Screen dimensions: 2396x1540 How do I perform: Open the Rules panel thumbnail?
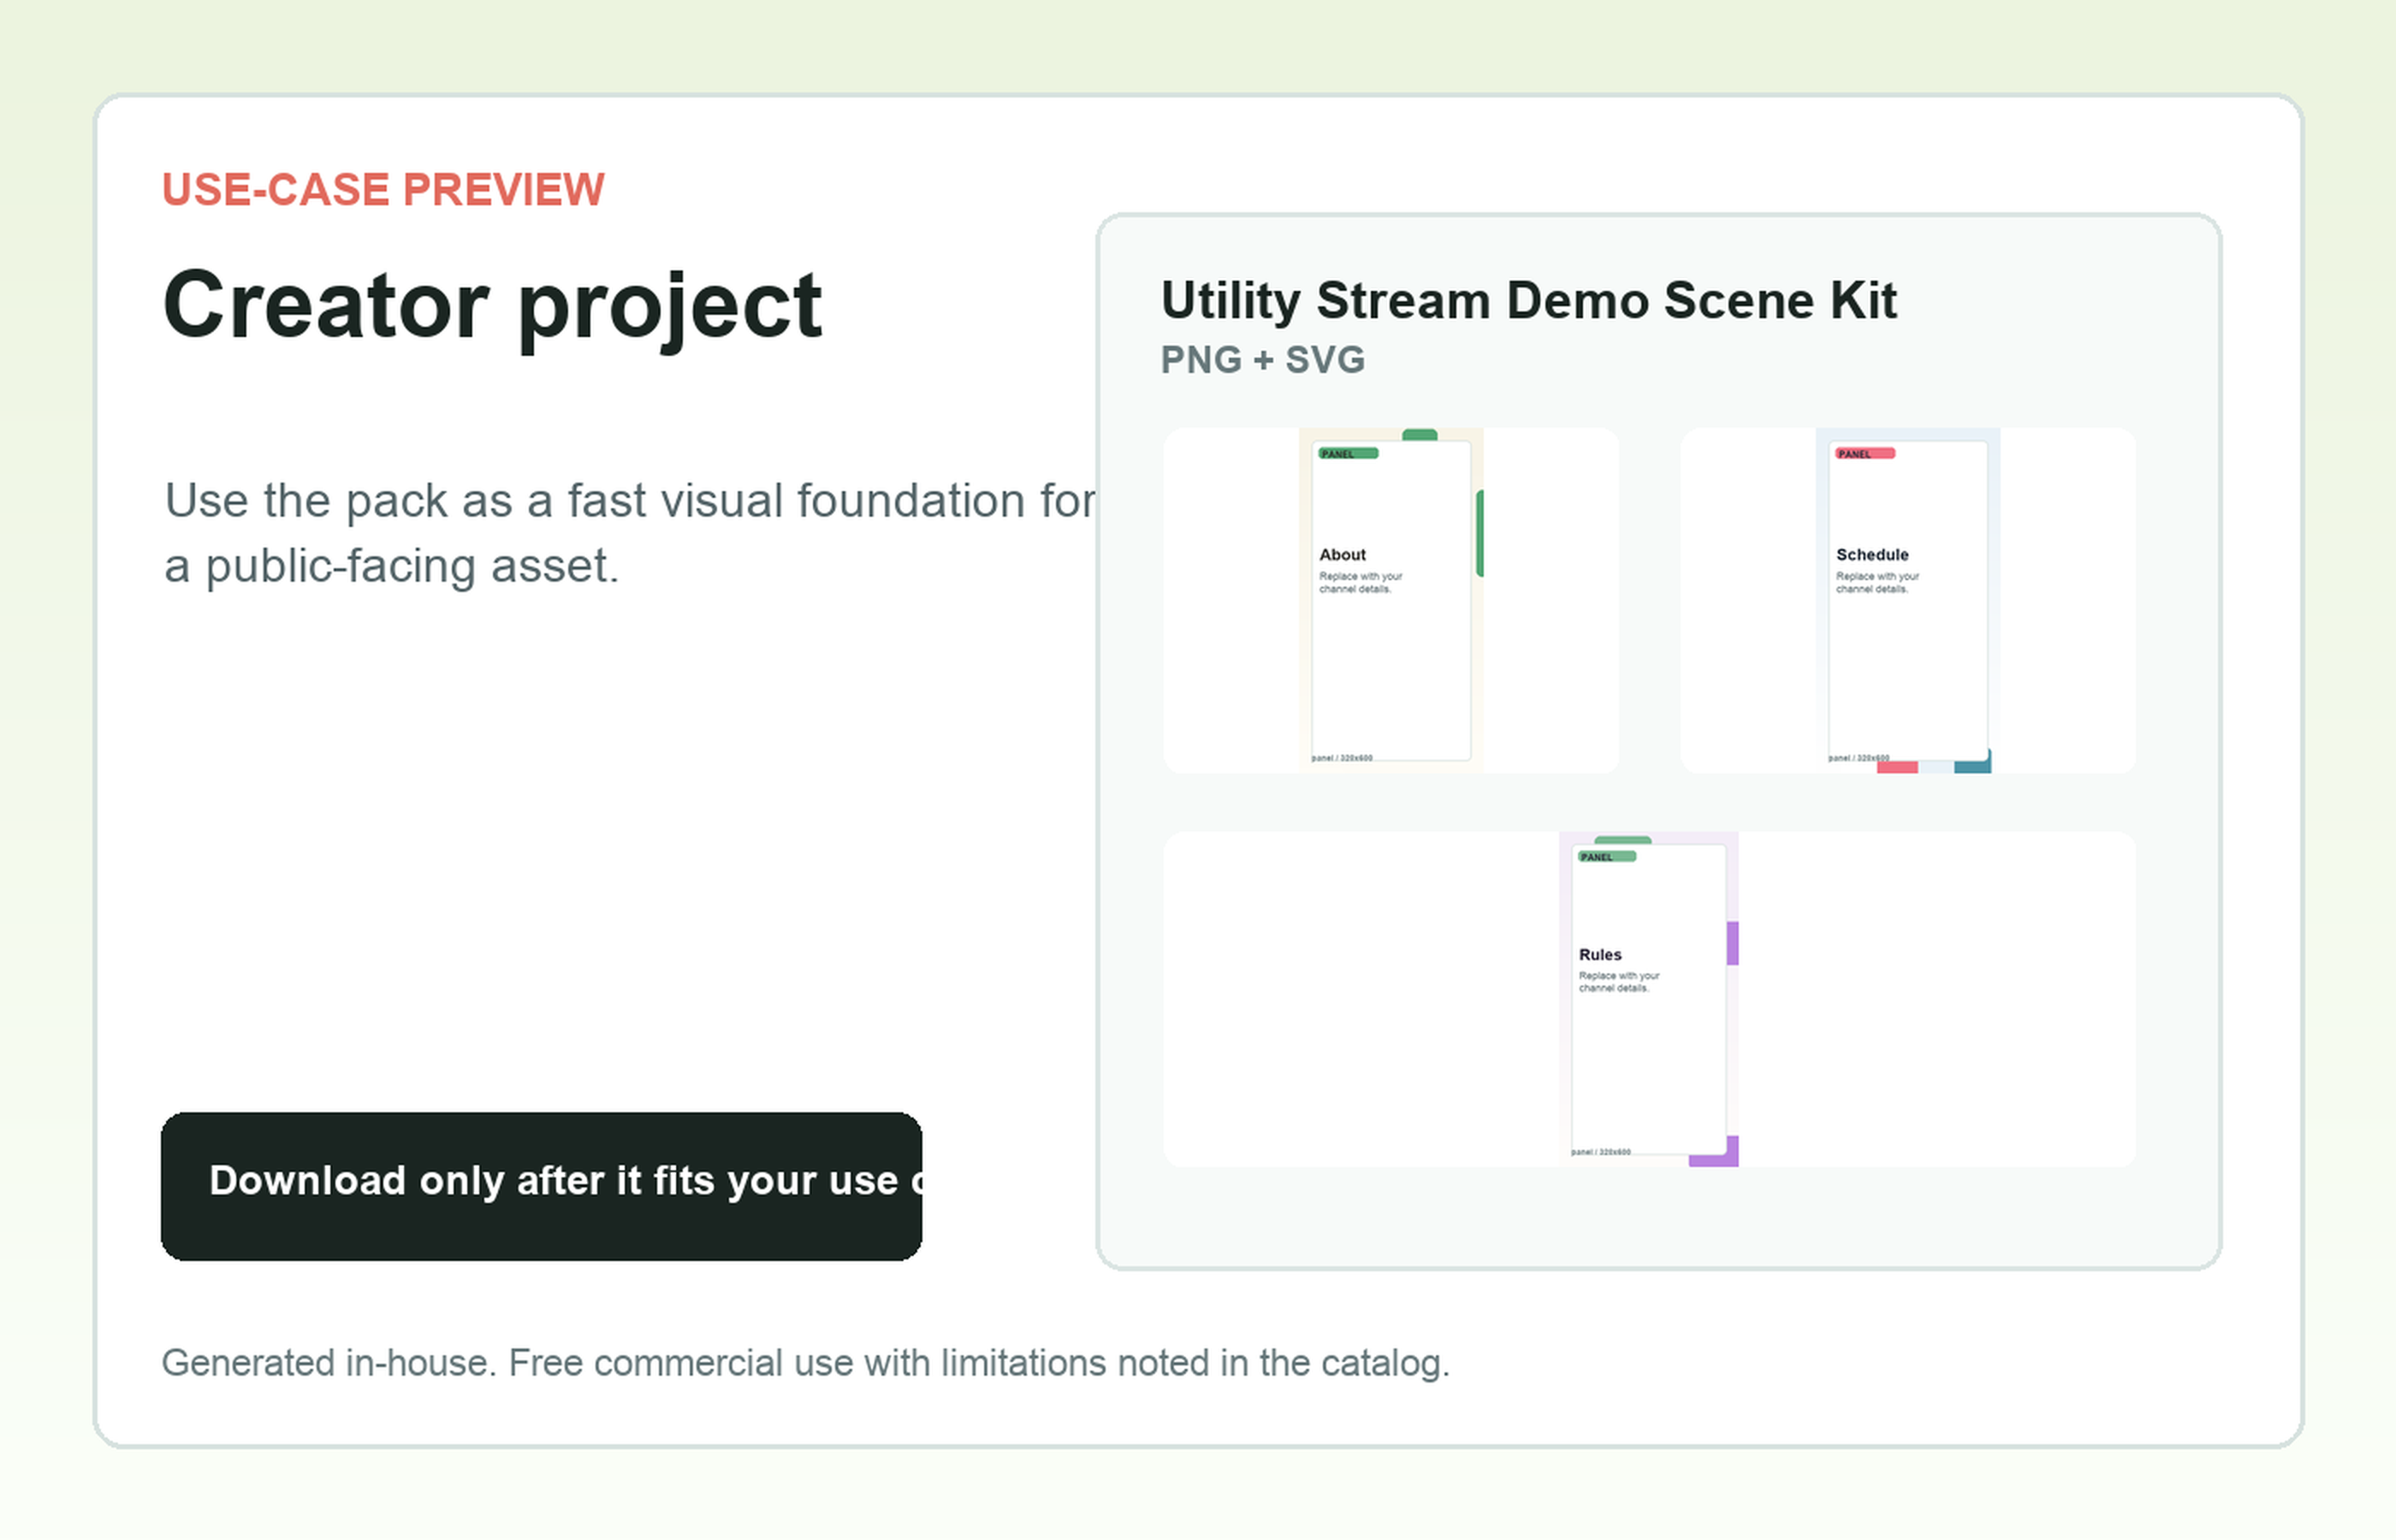tap(1649, 999)
